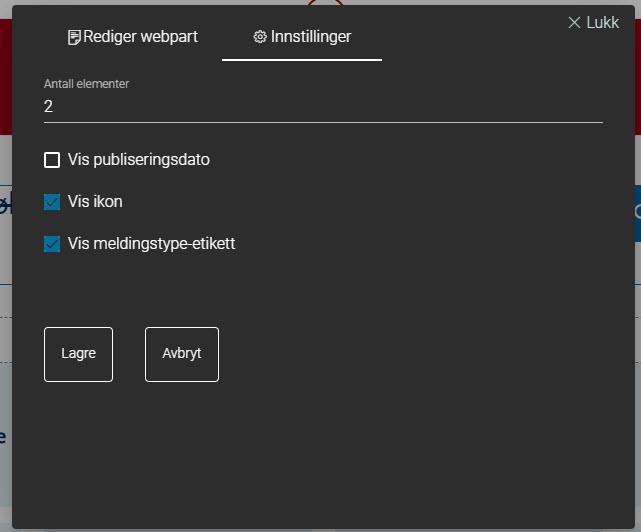Click the Vis publiseringsdato label text
The height and width of the screenshot is (532, 641).
[139, 160]
